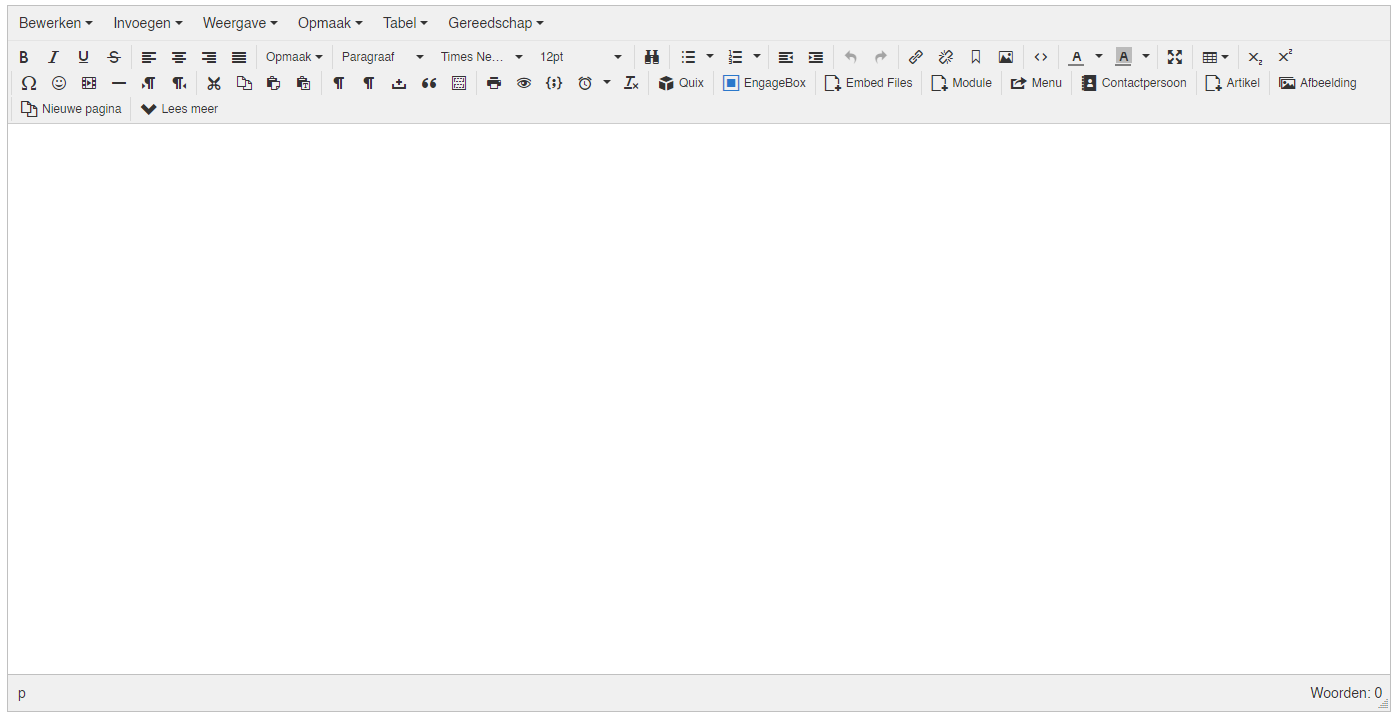Toggle underline formatting
This screenshot has height=715, width=1398.
84,57
